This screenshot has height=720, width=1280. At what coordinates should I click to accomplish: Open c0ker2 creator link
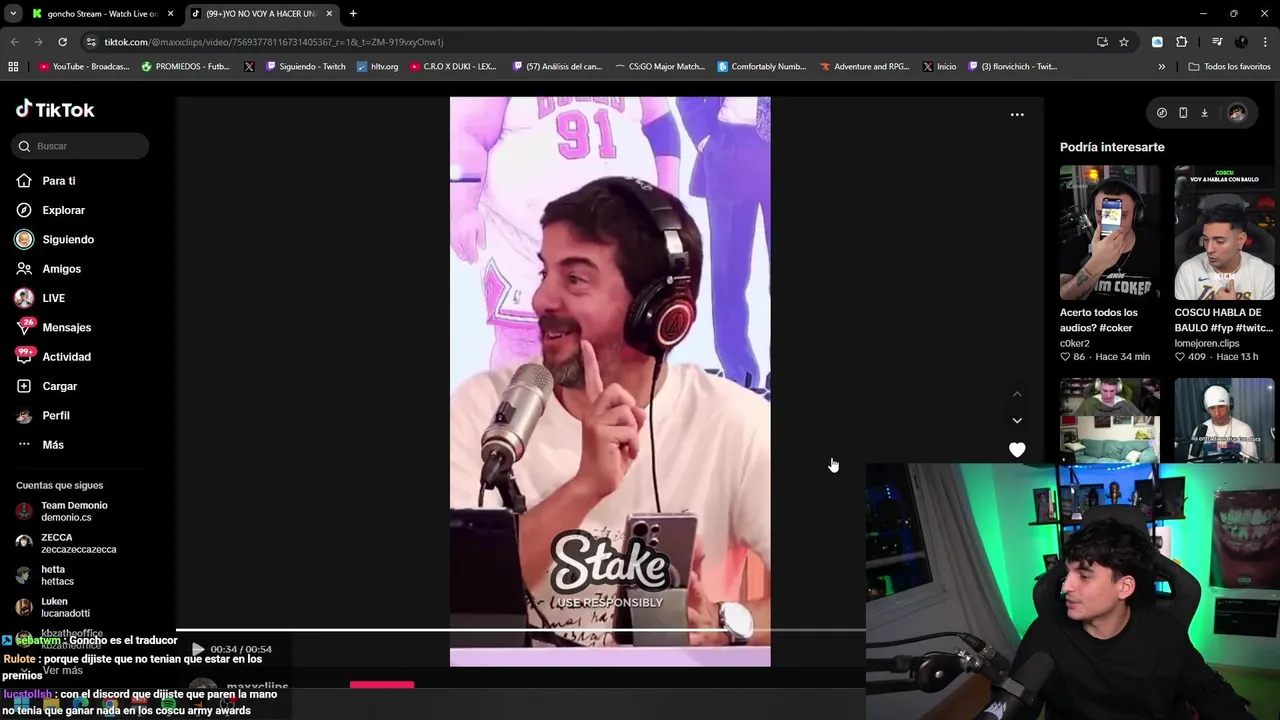1075,343
